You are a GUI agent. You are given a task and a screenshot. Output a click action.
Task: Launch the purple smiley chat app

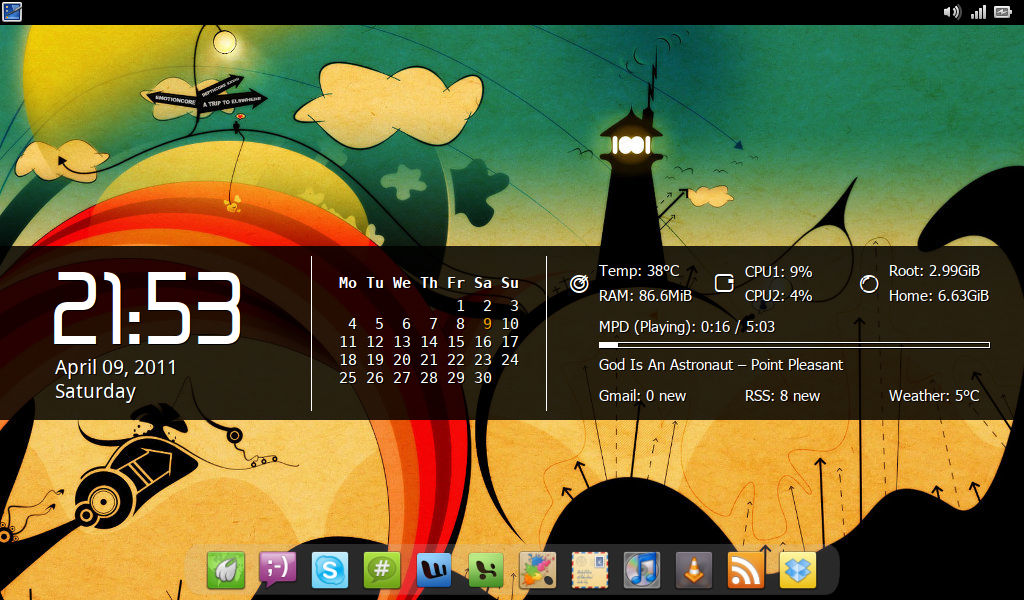coord(278,569)
